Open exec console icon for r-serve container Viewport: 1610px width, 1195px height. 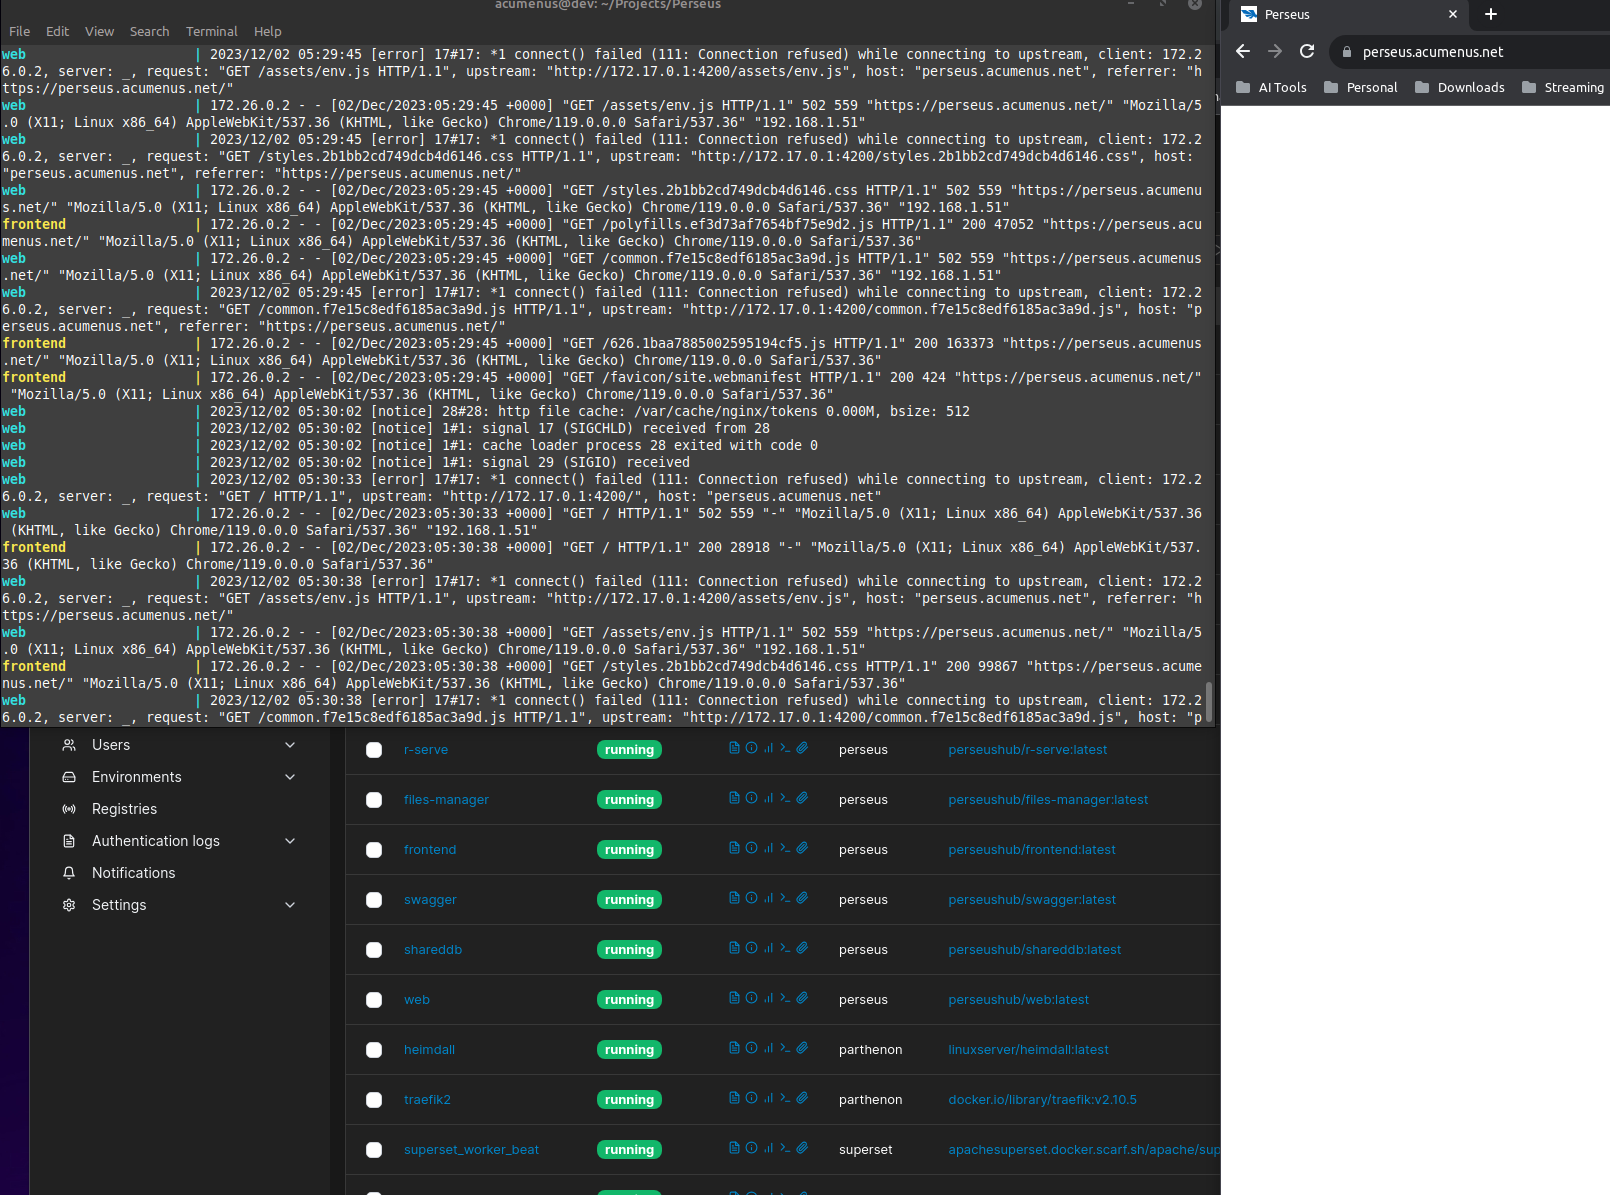tap(785, 748)
